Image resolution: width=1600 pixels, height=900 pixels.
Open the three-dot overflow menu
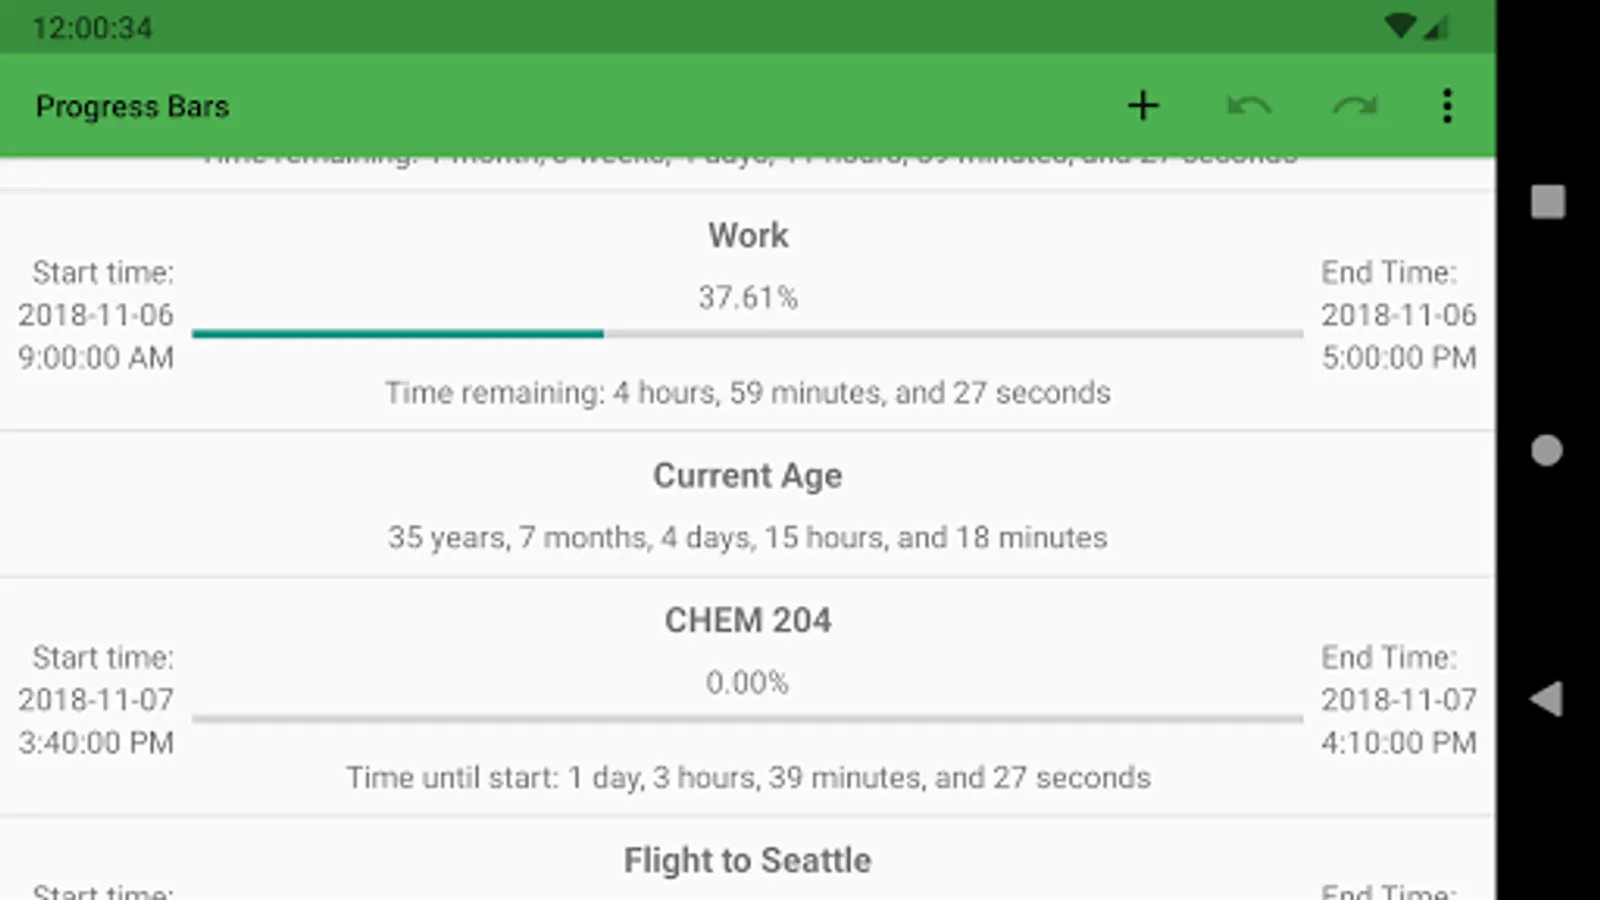(1446, 106)
